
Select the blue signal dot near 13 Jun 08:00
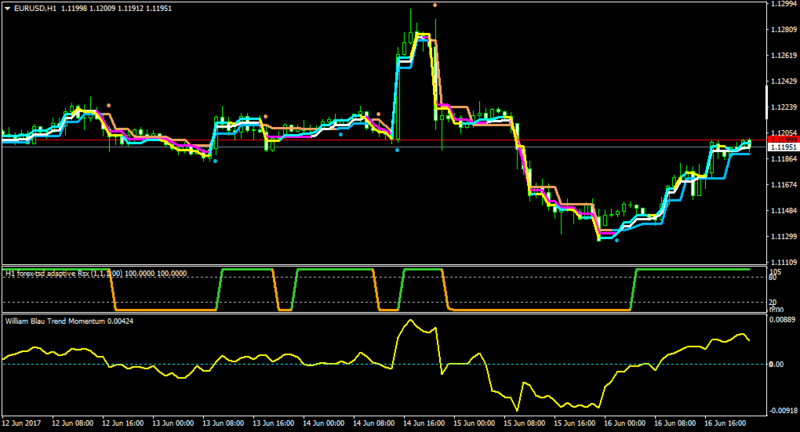click(x=215, y=161)
